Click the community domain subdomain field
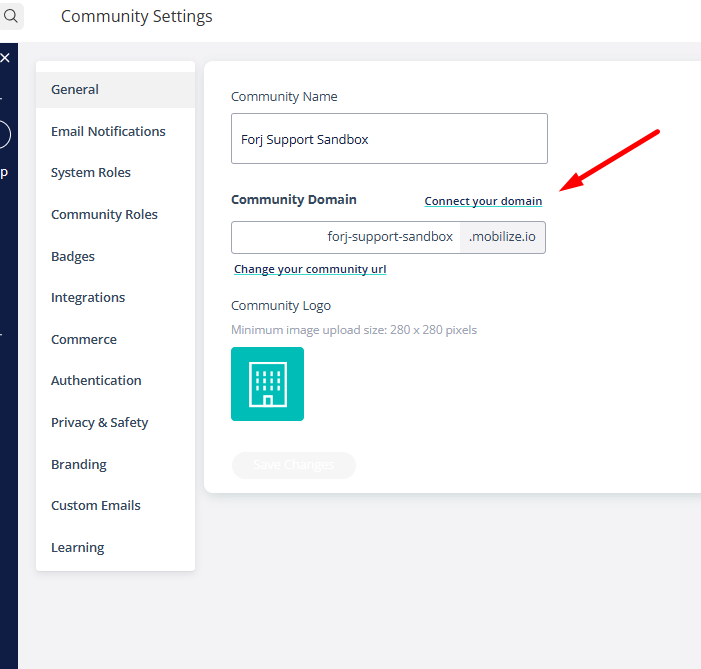This screenshot has width=701, height=669. tap(346, 237)
